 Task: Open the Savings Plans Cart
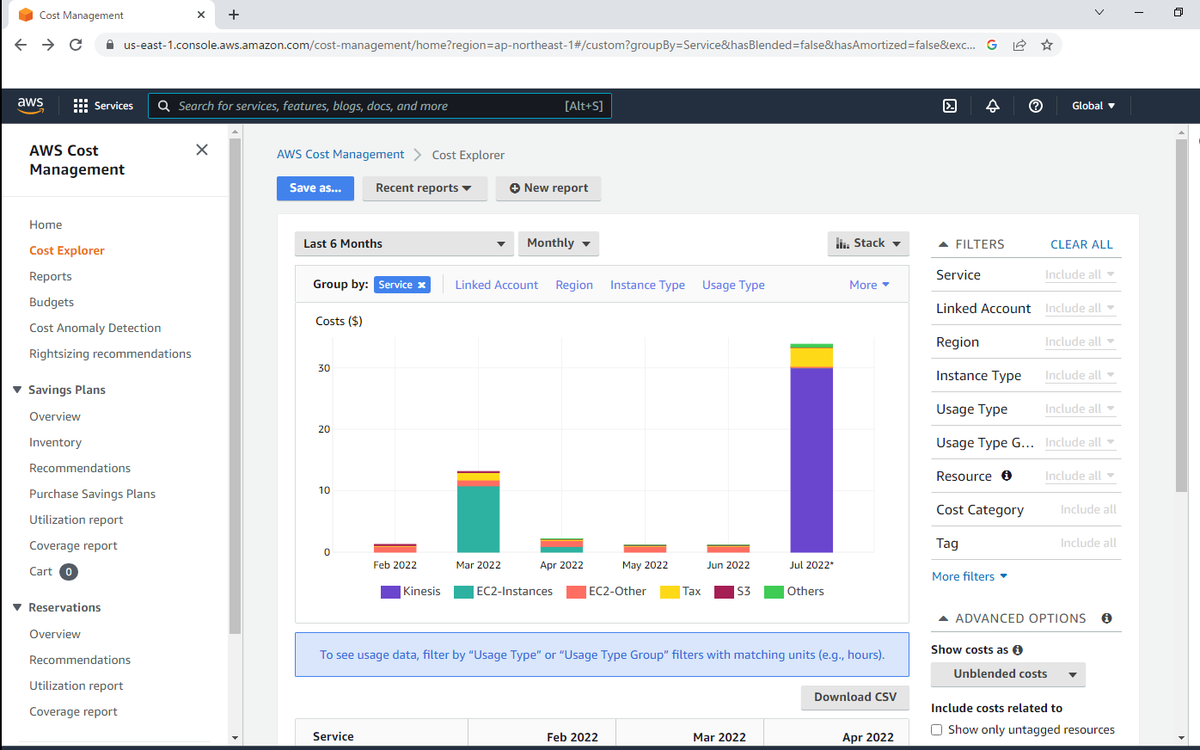(53, 572)
